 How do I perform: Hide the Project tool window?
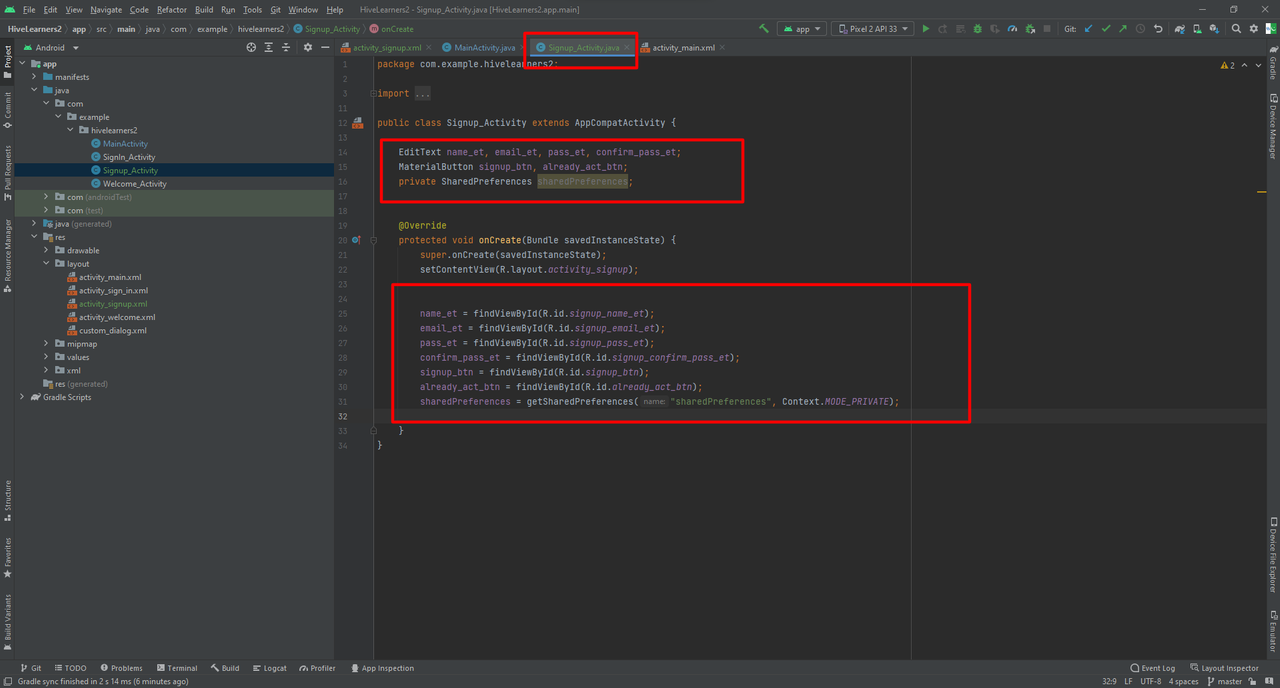tap(326, 47)
